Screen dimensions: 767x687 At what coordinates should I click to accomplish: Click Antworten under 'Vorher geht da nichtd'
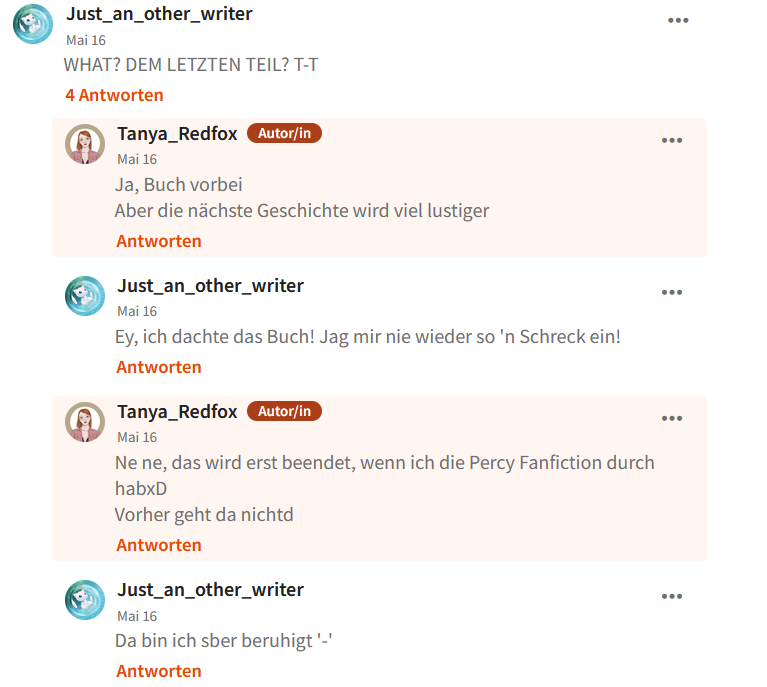pyautogui.click(x=158, y=545)
